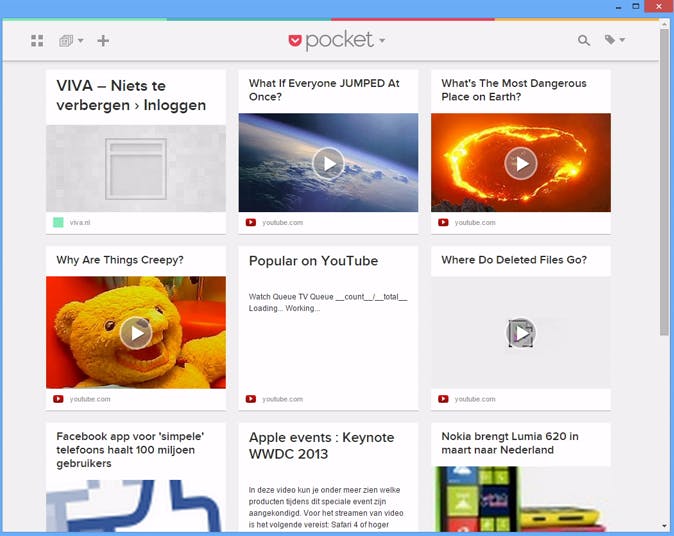
Task: Click YouTube icon under 'Deleted Files' card
Action: (x=443, y=399)
